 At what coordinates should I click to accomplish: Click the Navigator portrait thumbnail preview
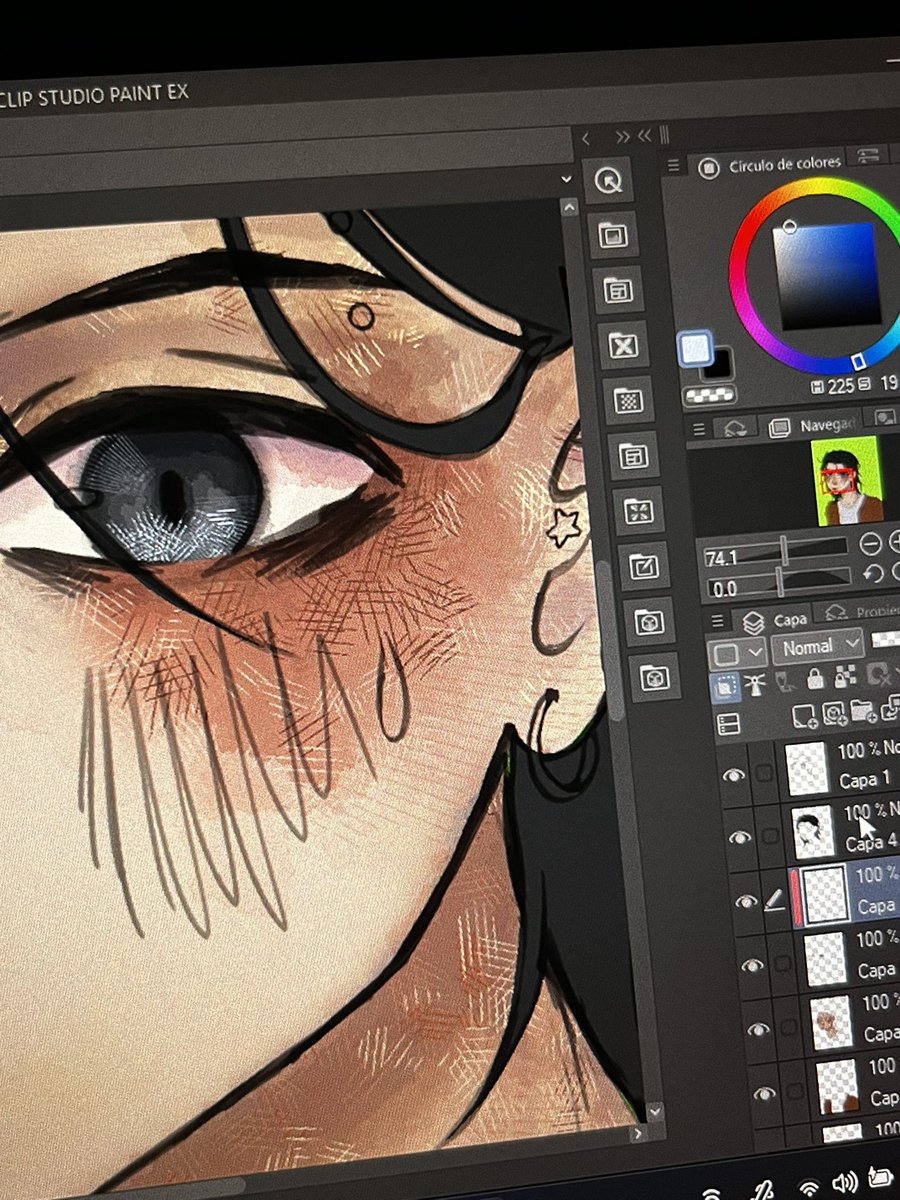click(x=846, y=480)
